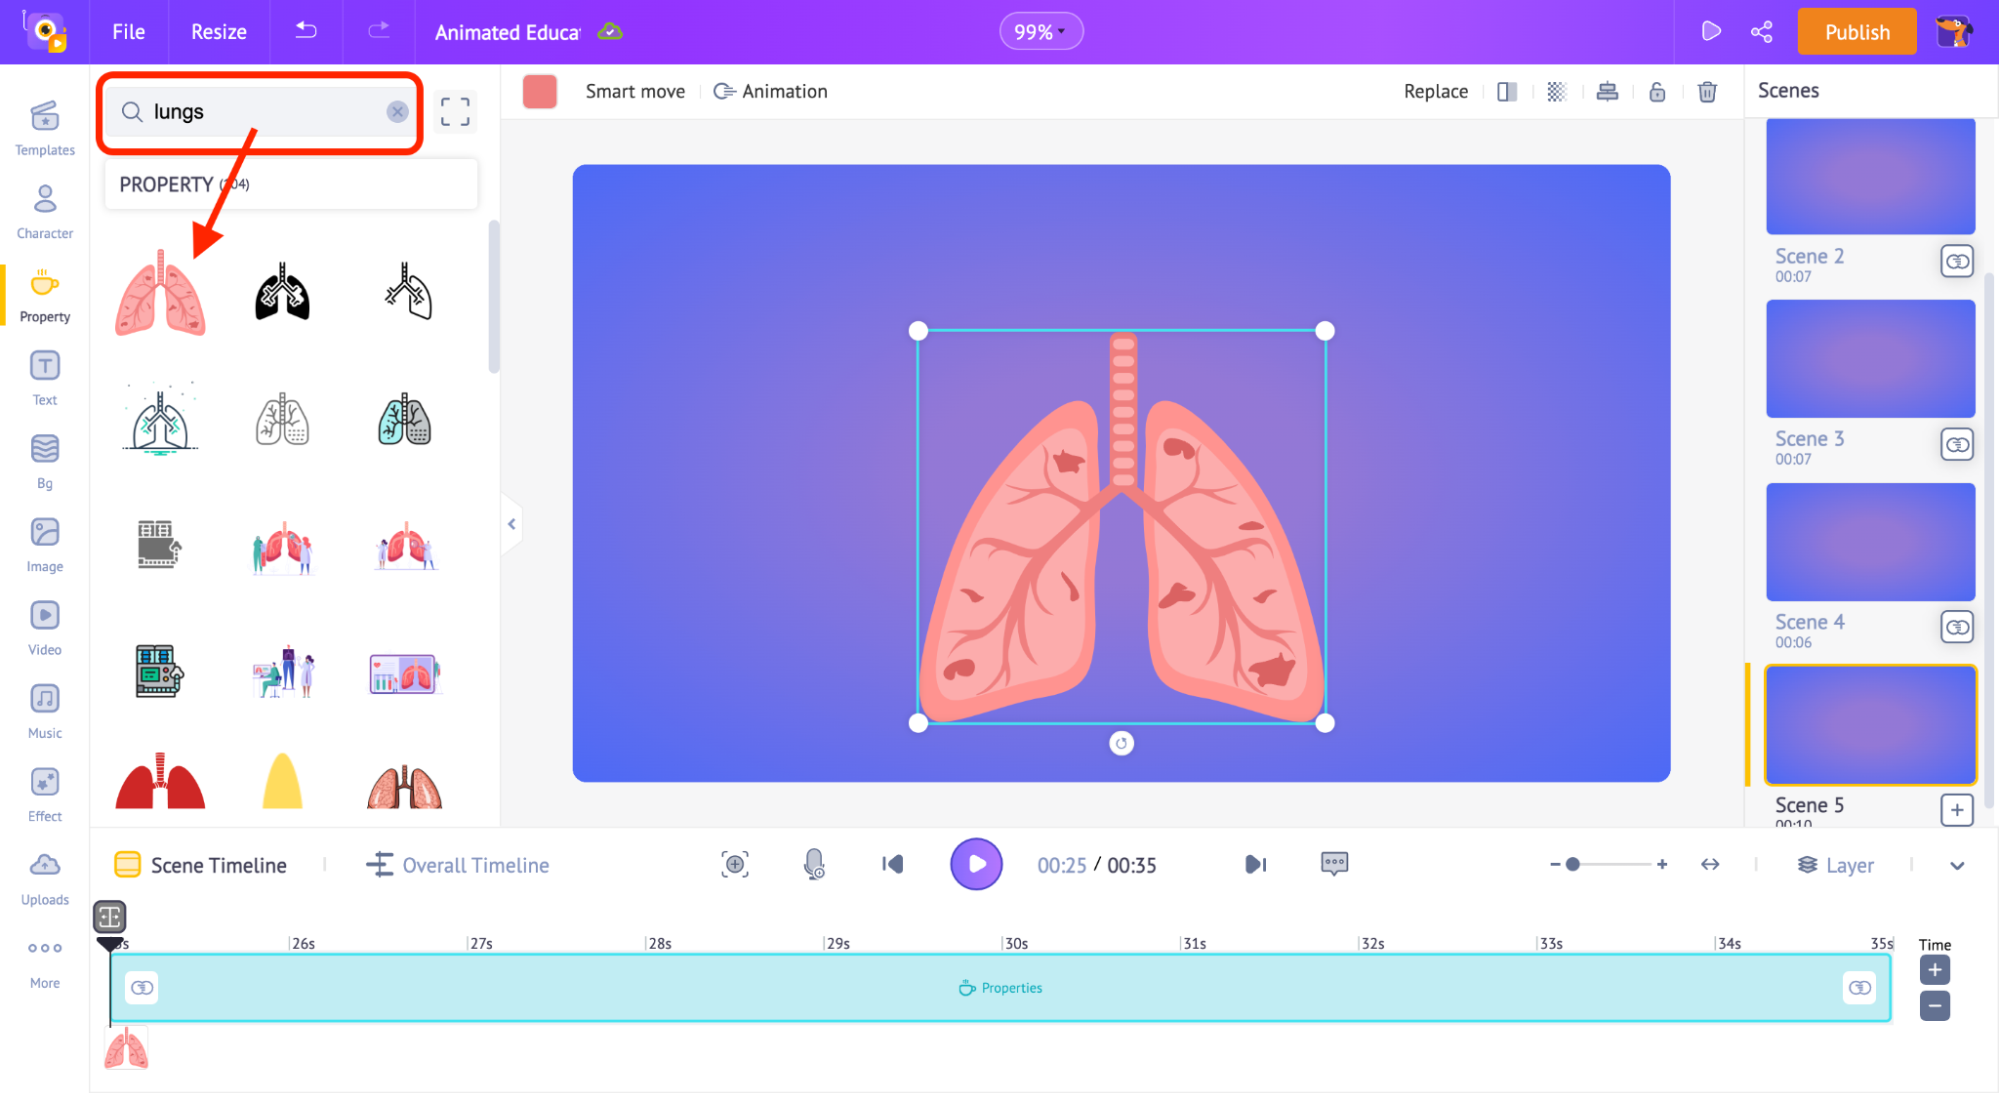
Task: Open the pink color swatch
Action: [x=540, y=91]
